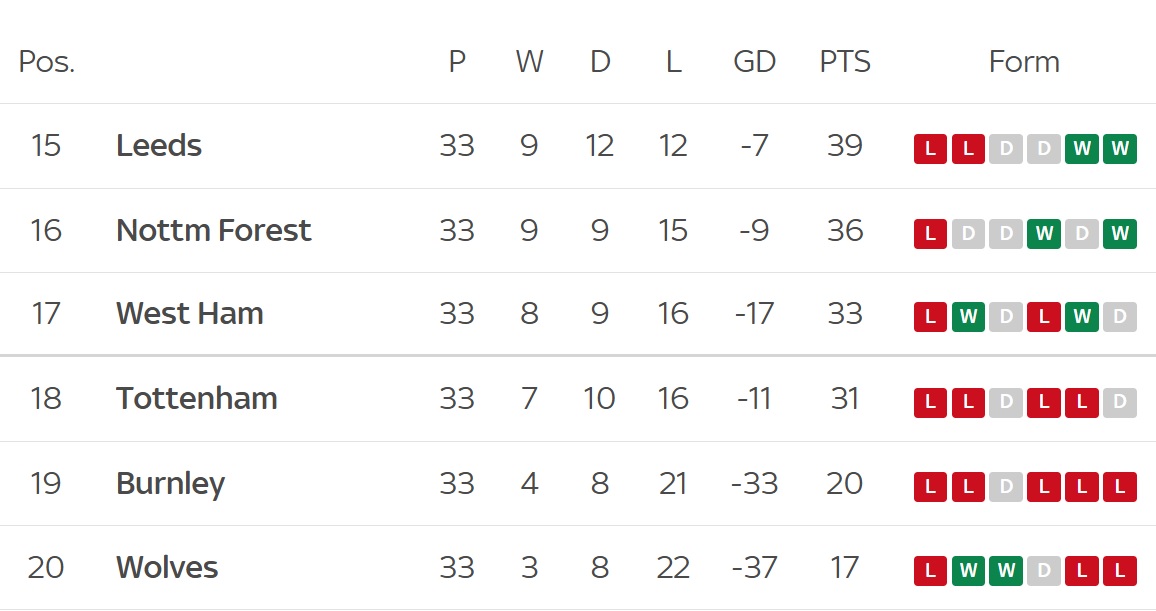Click Burnley's leftmost red L form badge
Screen dimensions: 1156x611
[930, 487]
